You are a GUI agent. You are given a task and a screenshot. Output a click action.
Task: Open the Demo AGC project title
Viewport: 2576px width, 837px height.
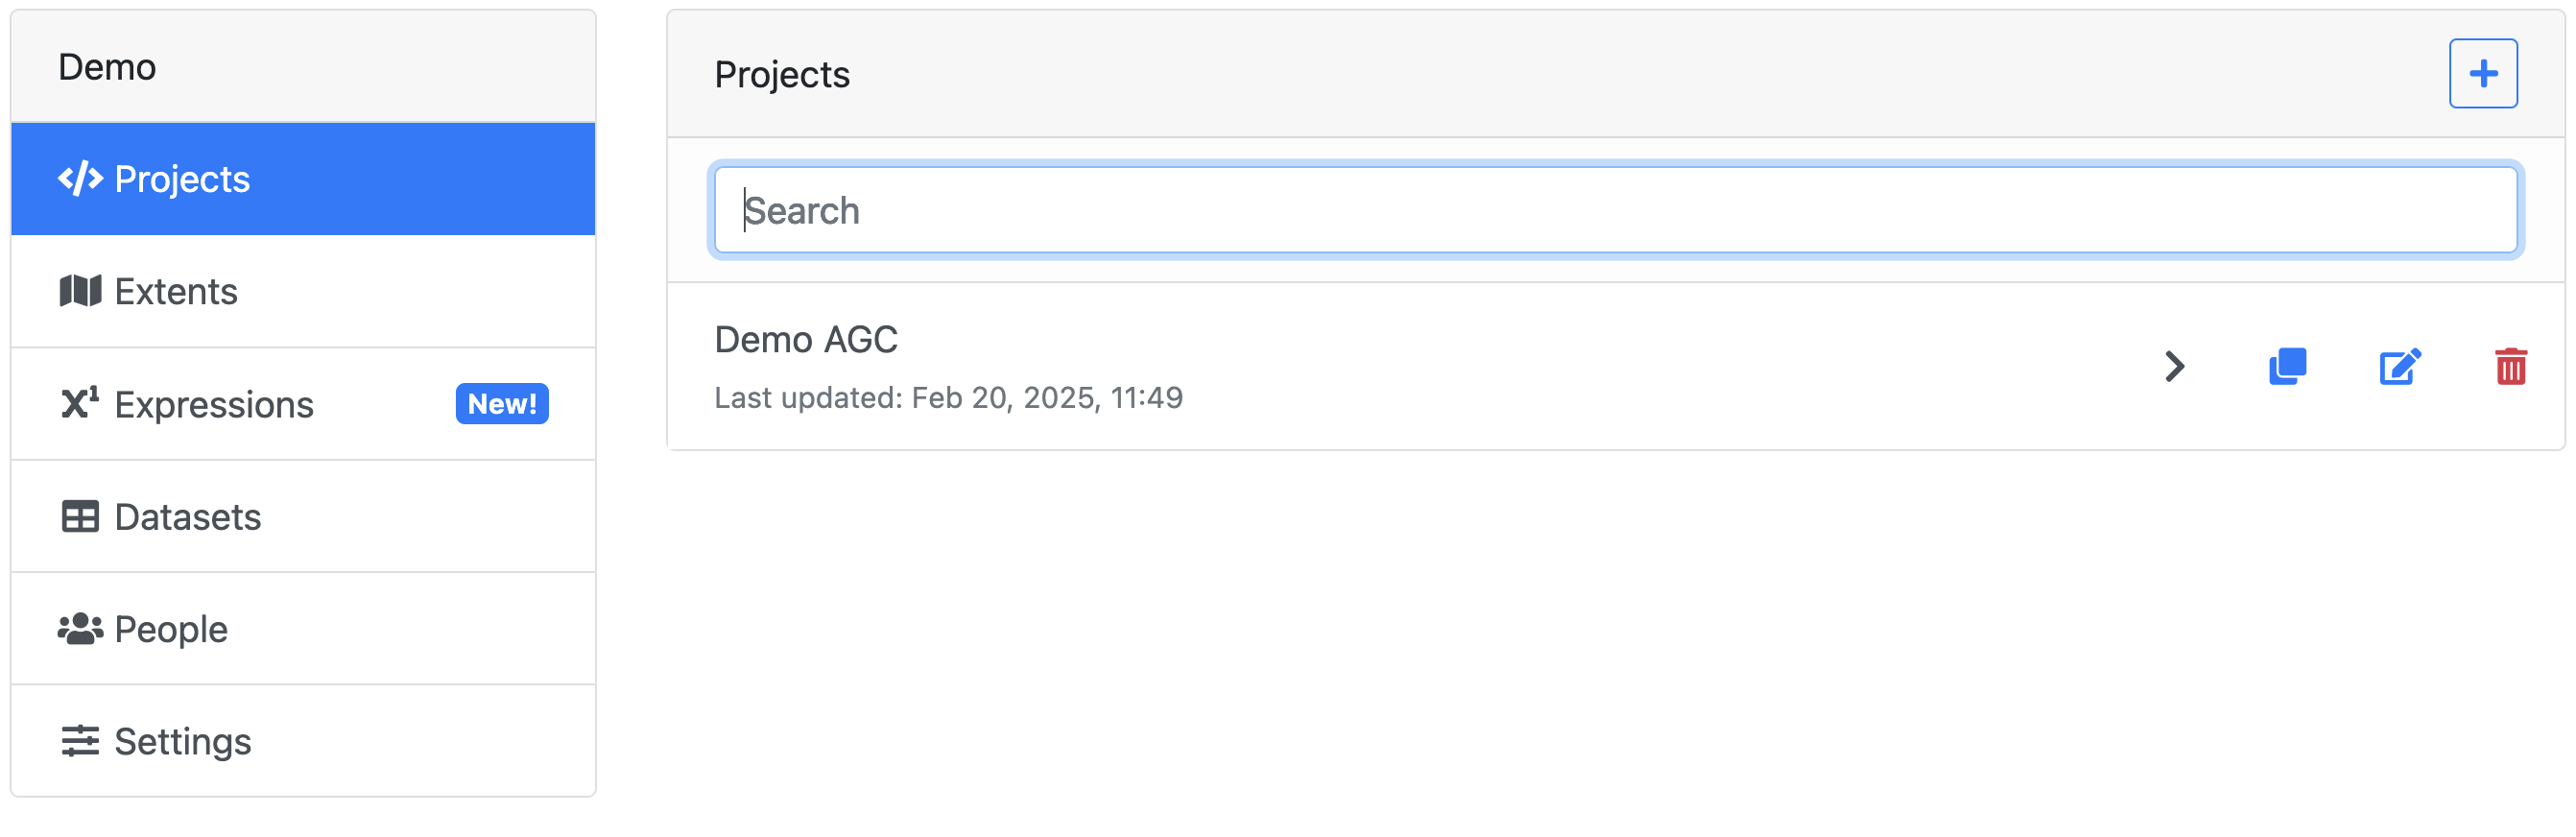(806, 340)
